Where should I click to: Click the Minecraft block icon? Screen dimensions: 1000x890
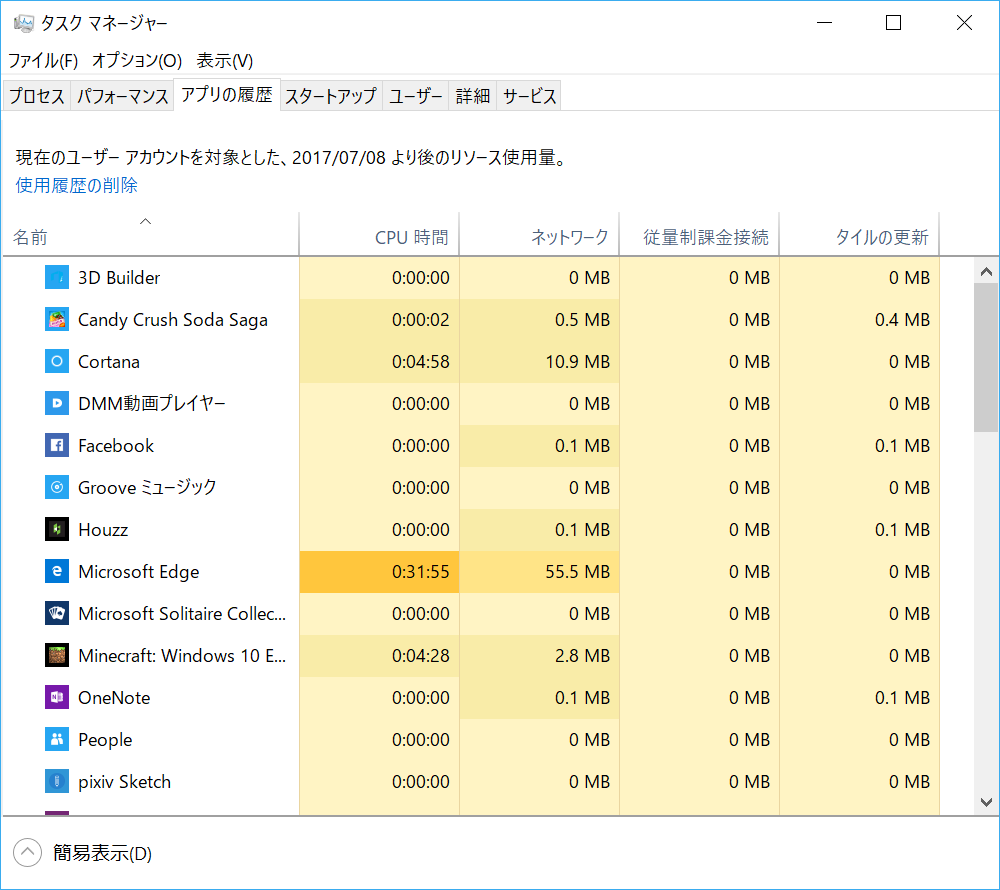(x=57, y=655)
